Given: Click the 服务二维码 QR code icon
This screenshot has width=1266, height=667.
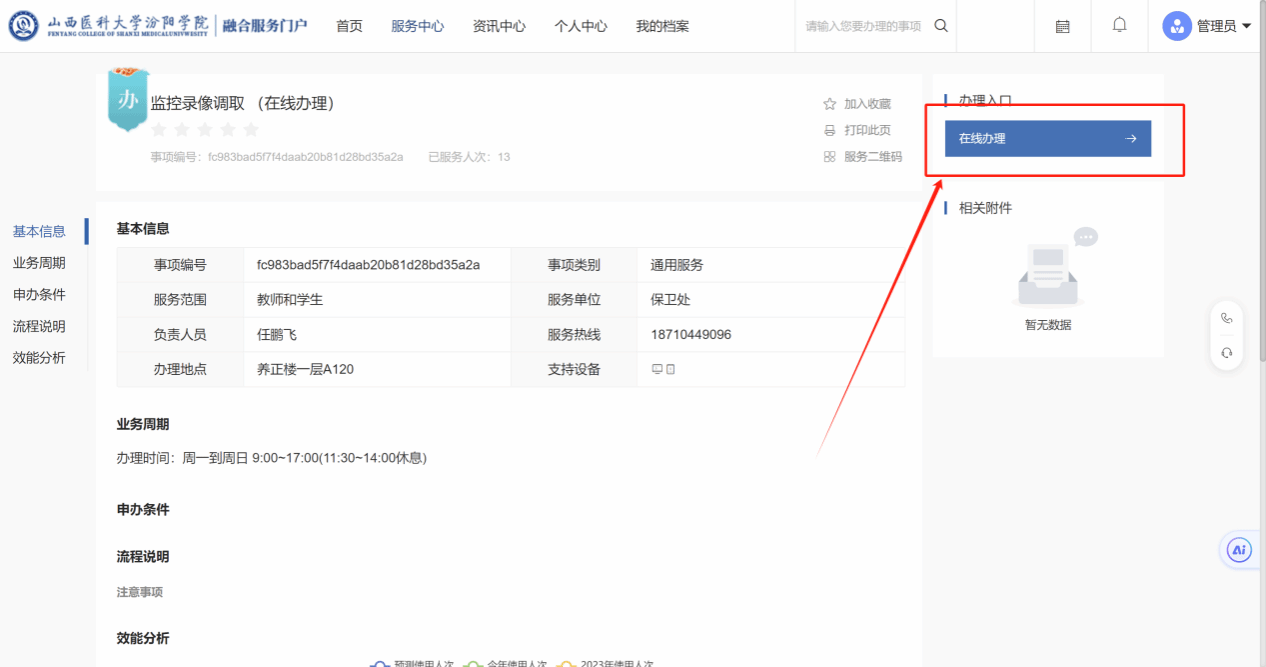Looking at the screenshot, I should (829, 157).
